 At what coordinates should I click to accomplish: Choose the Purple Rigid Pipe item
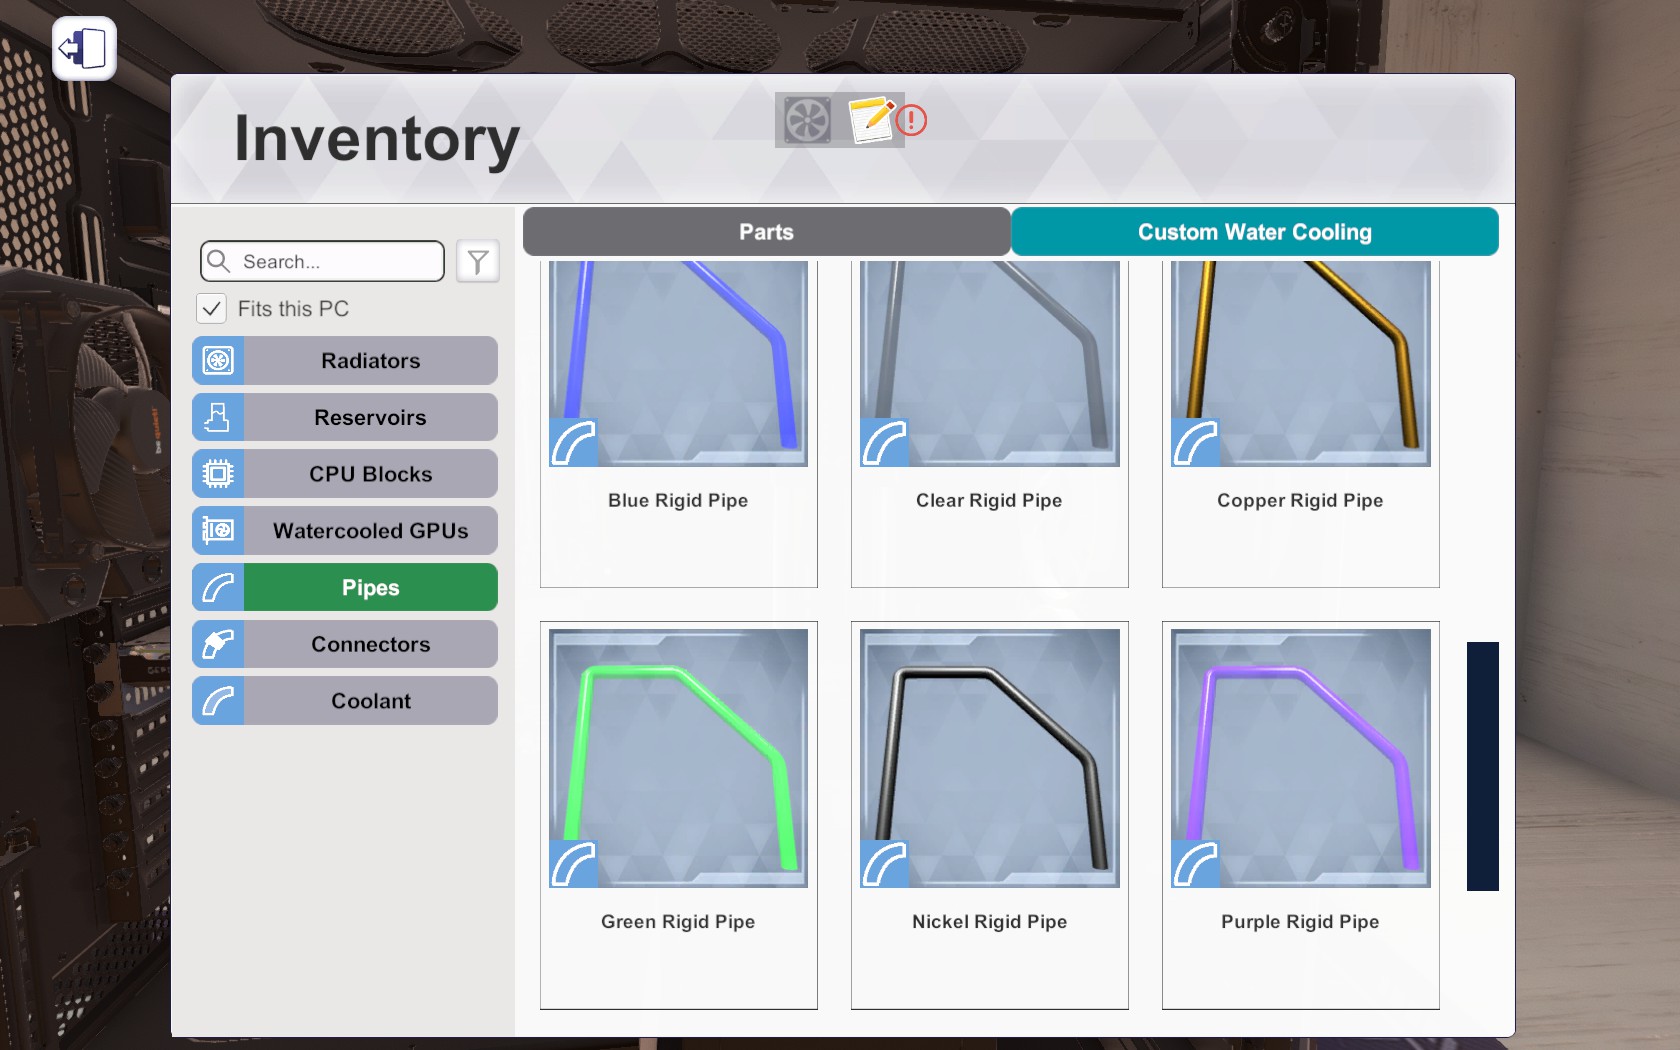[x=1300, y=815]
